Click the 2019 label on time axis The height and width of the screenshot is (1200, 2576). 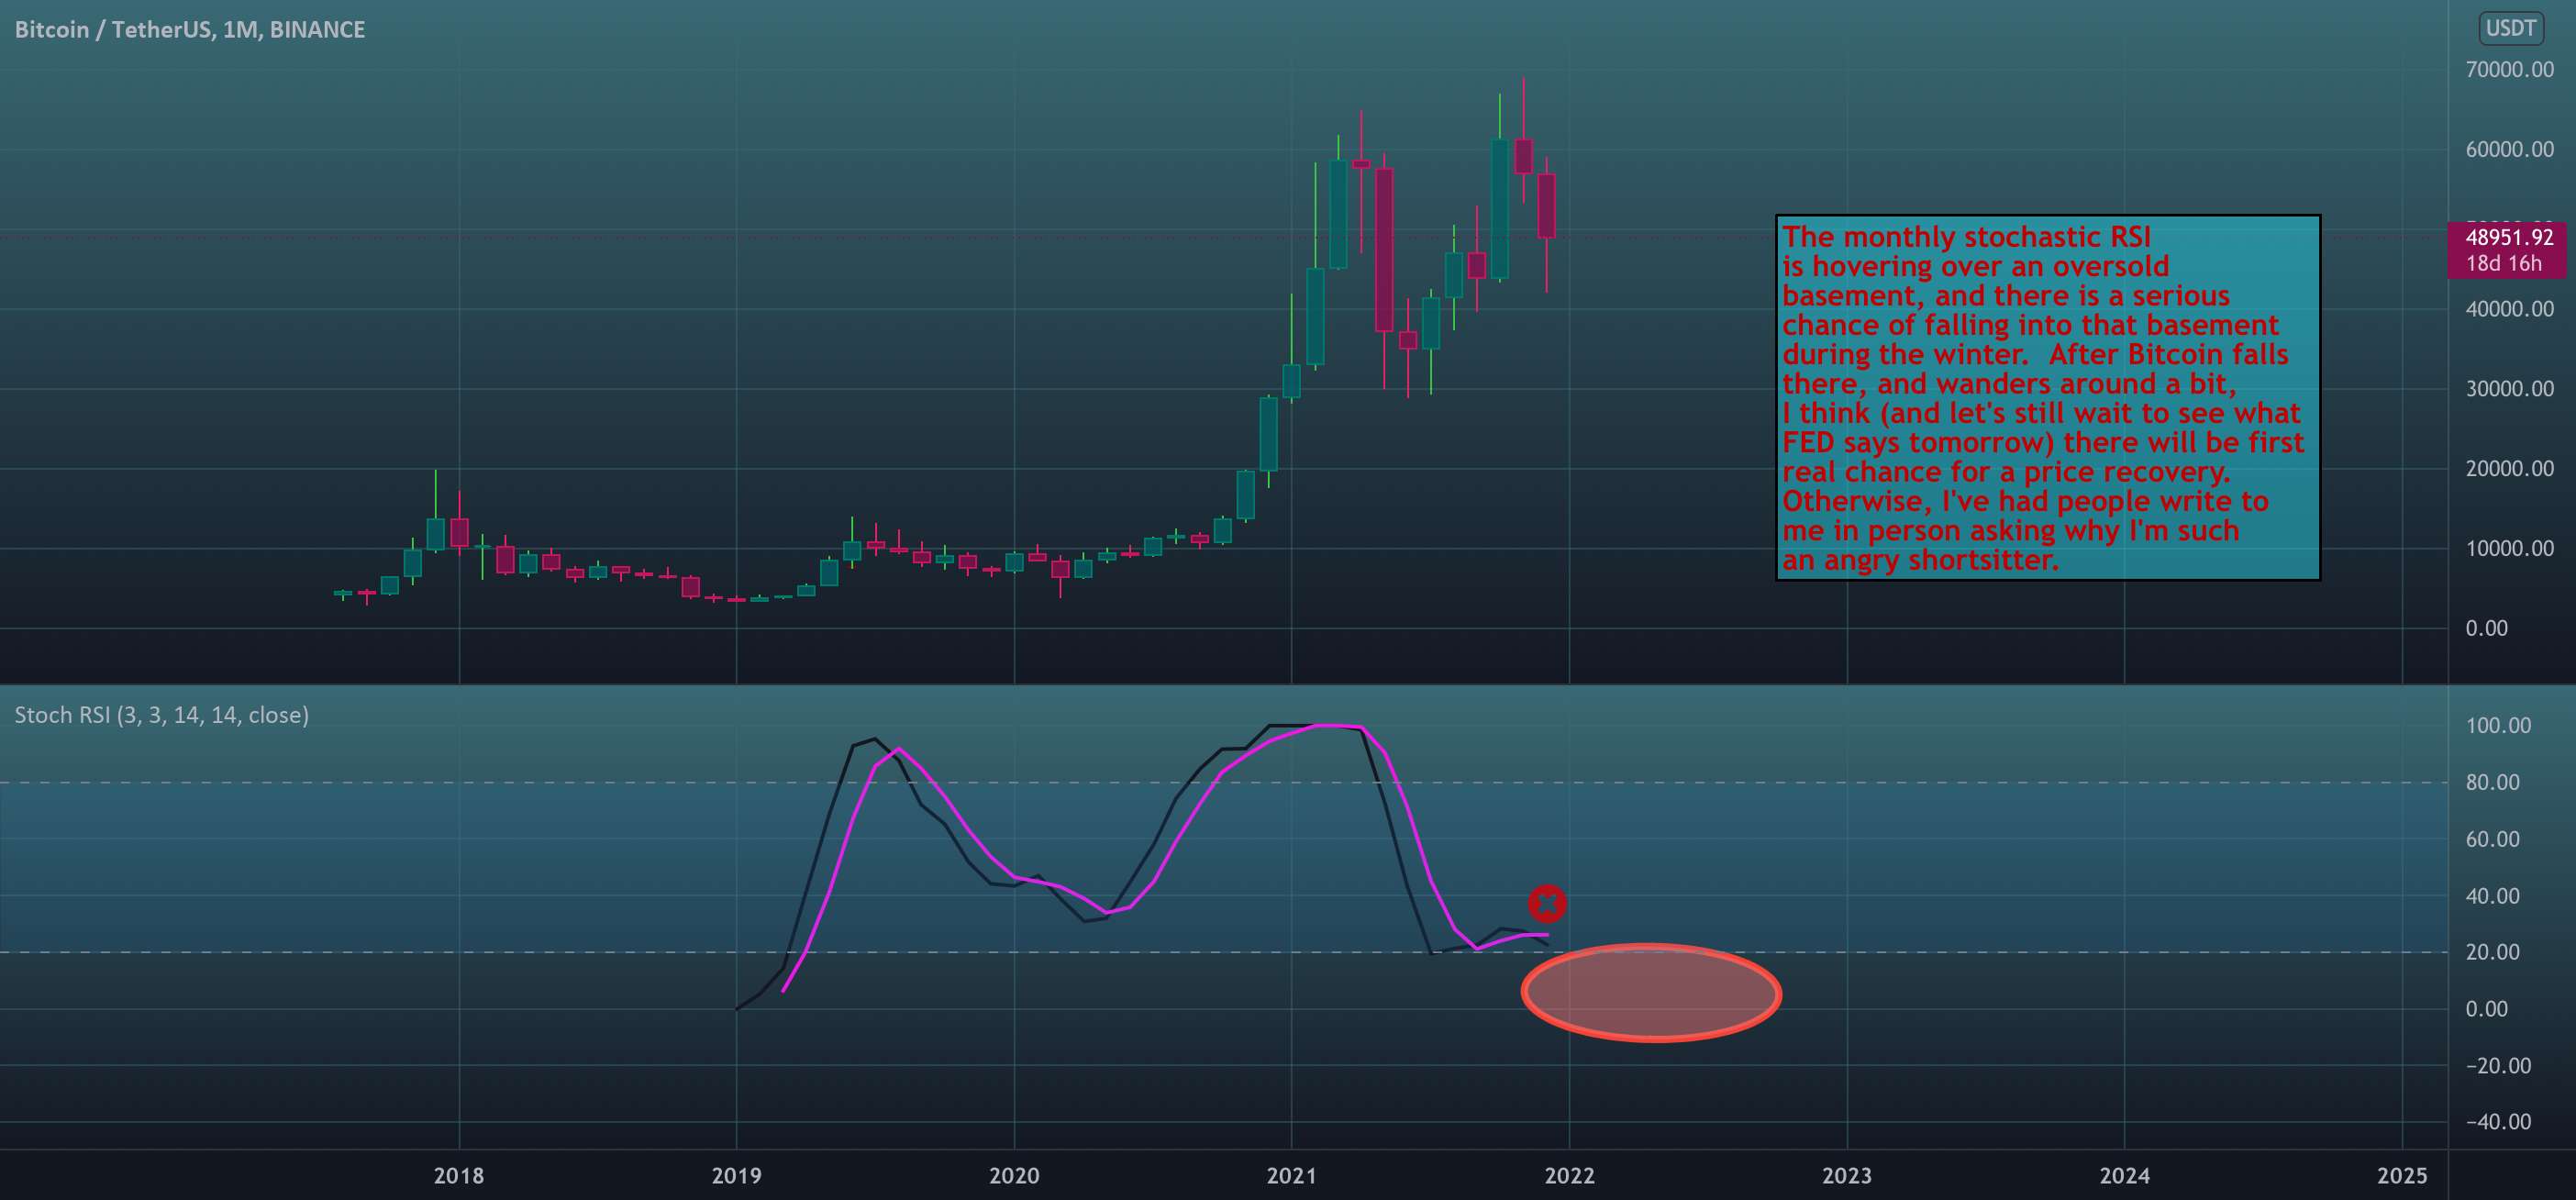coord(736,1176)
